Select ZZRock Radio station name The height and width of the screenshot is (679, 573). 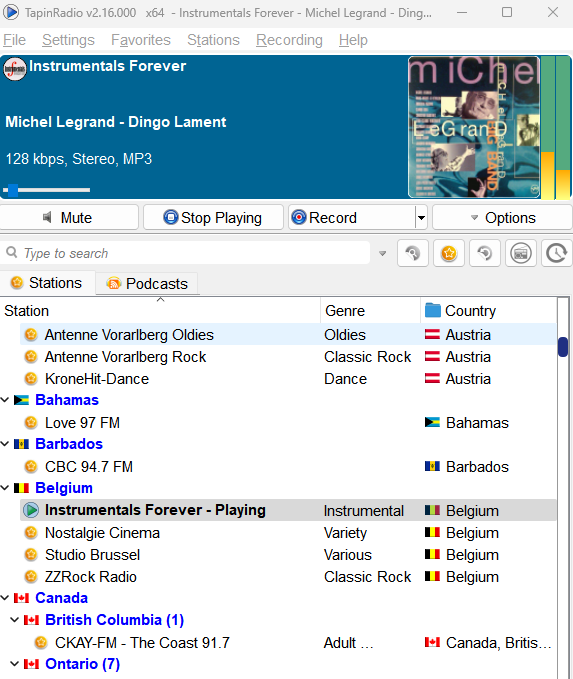click(x=91, y=577)
